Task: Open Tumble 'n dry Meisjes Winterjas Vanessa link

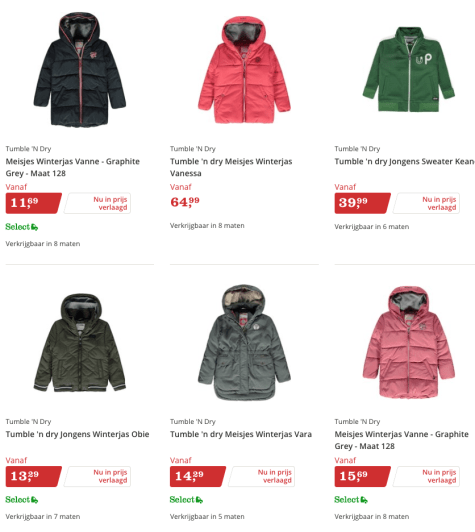Action: pyautogui.click(x=231, y=167)
